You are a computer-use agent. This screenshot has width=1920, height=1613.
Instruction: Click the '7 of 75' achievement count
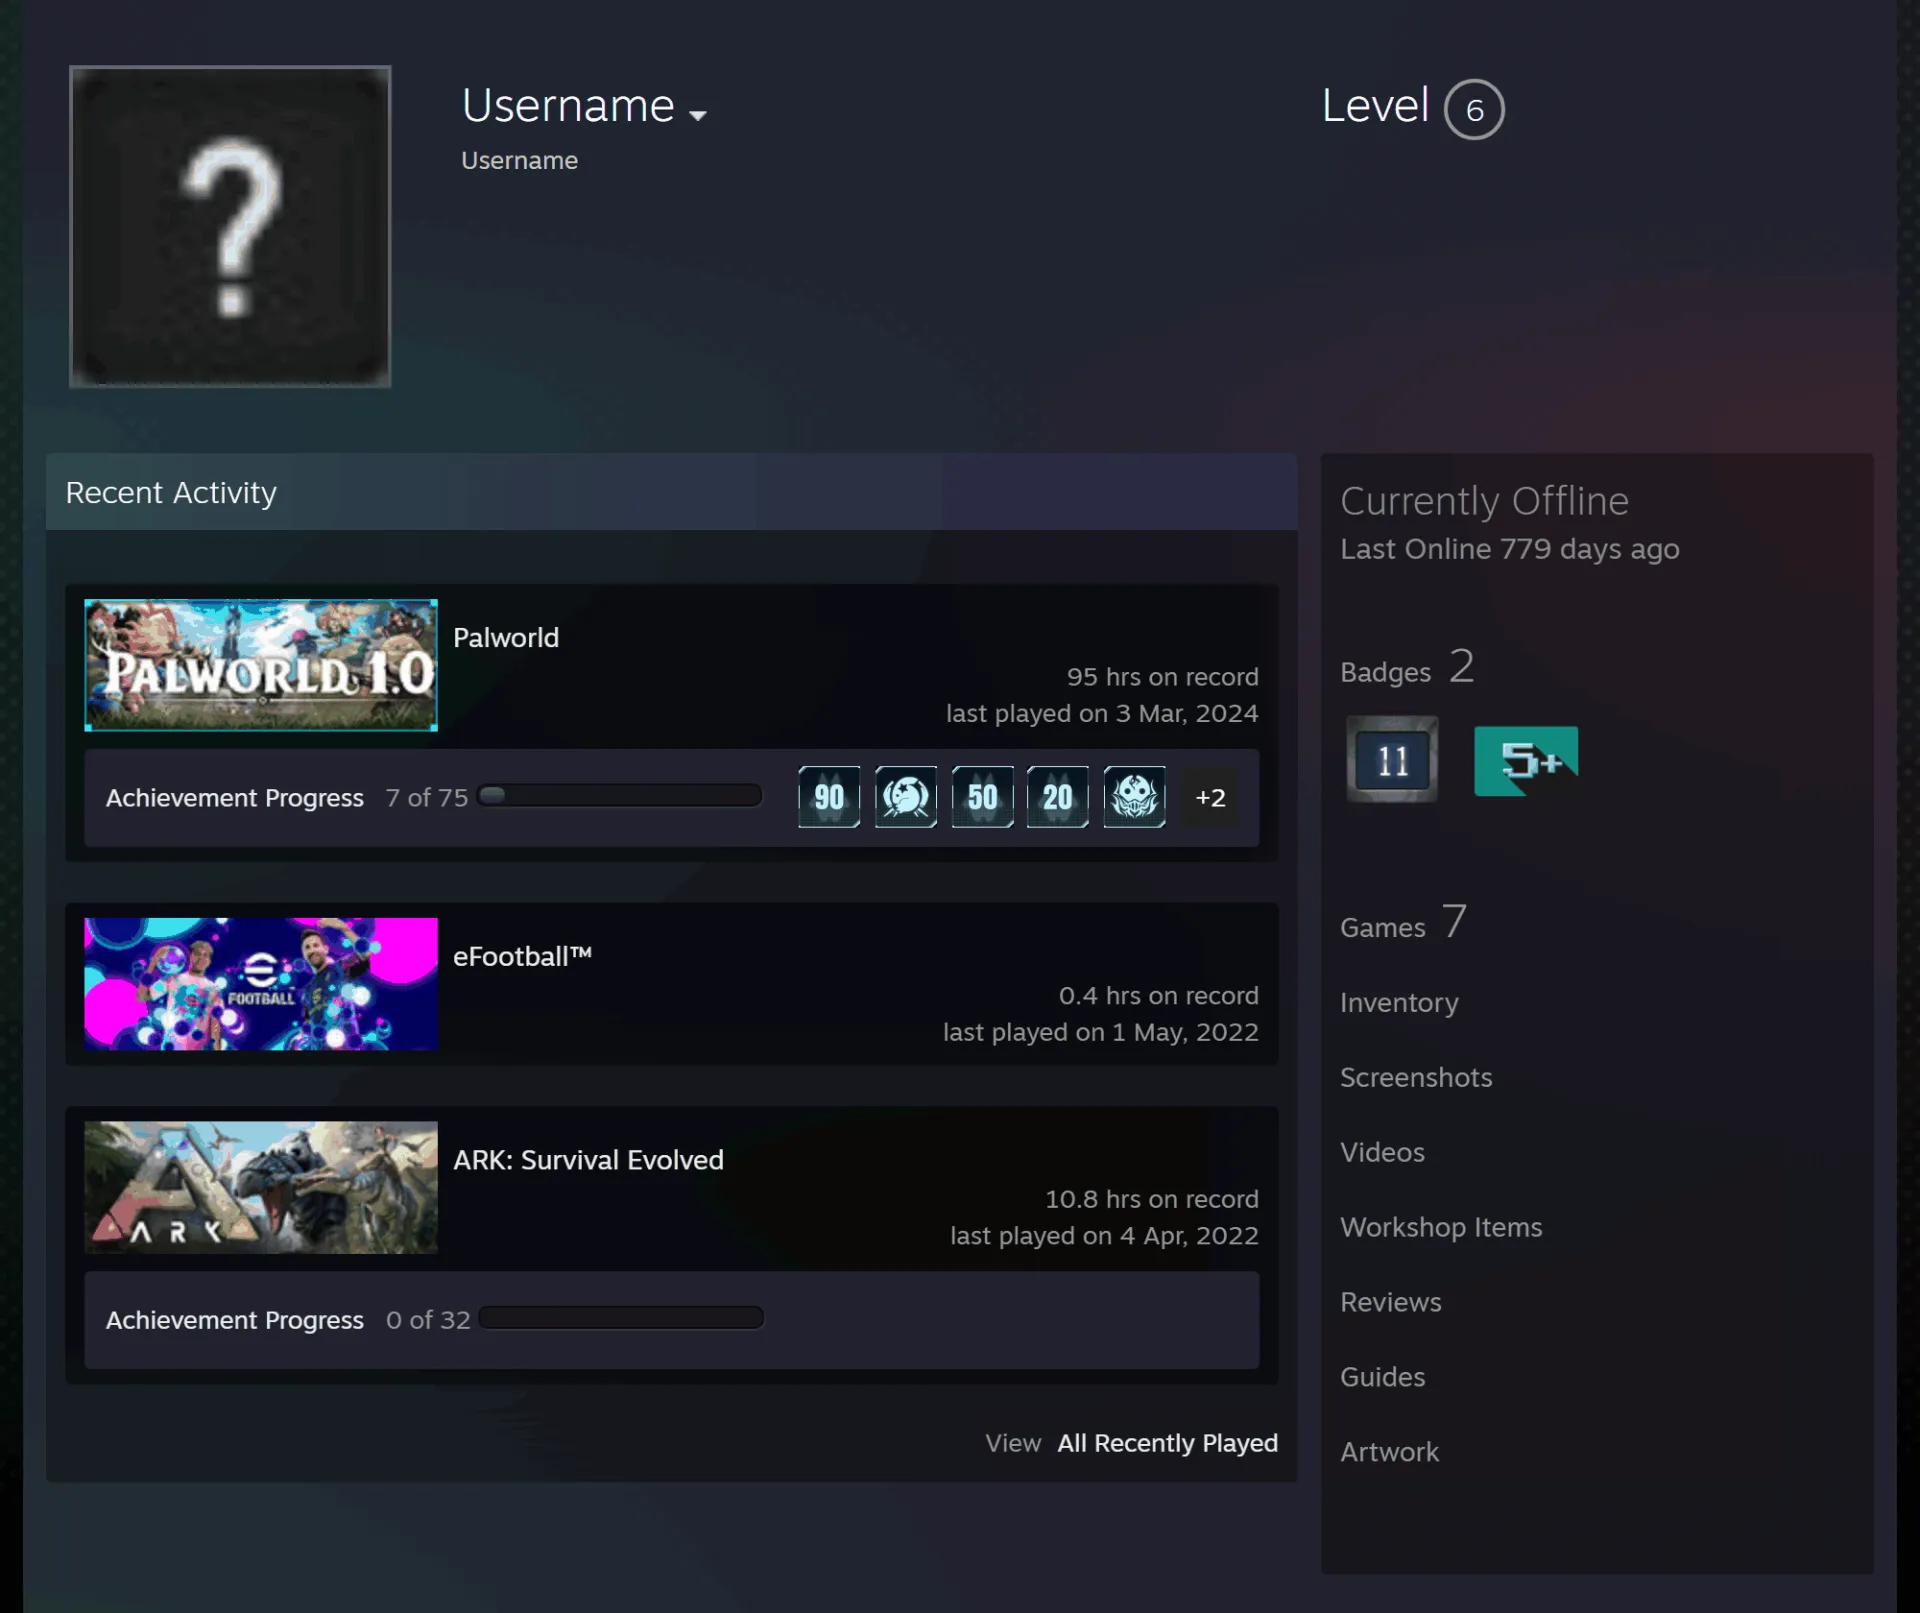coord(427,798)
